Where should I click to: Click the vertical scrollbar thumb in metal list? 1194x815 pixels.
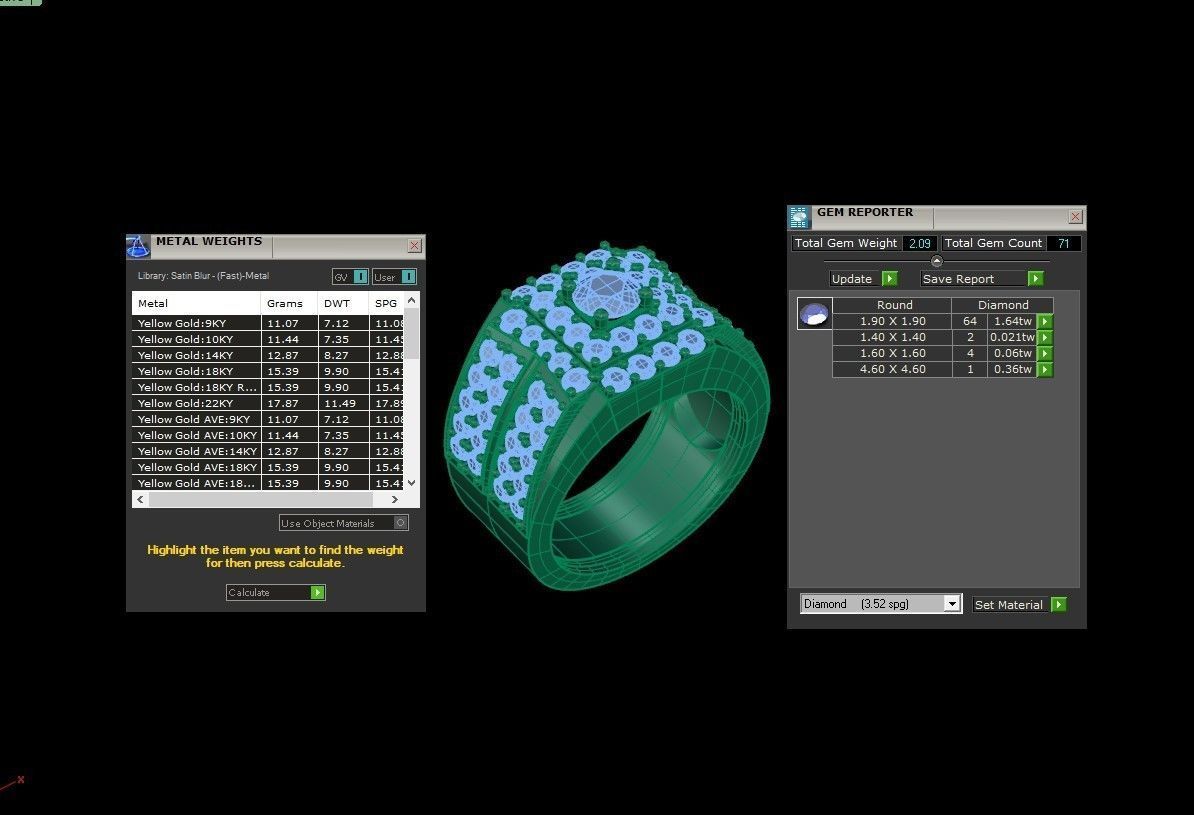(411, 333)
